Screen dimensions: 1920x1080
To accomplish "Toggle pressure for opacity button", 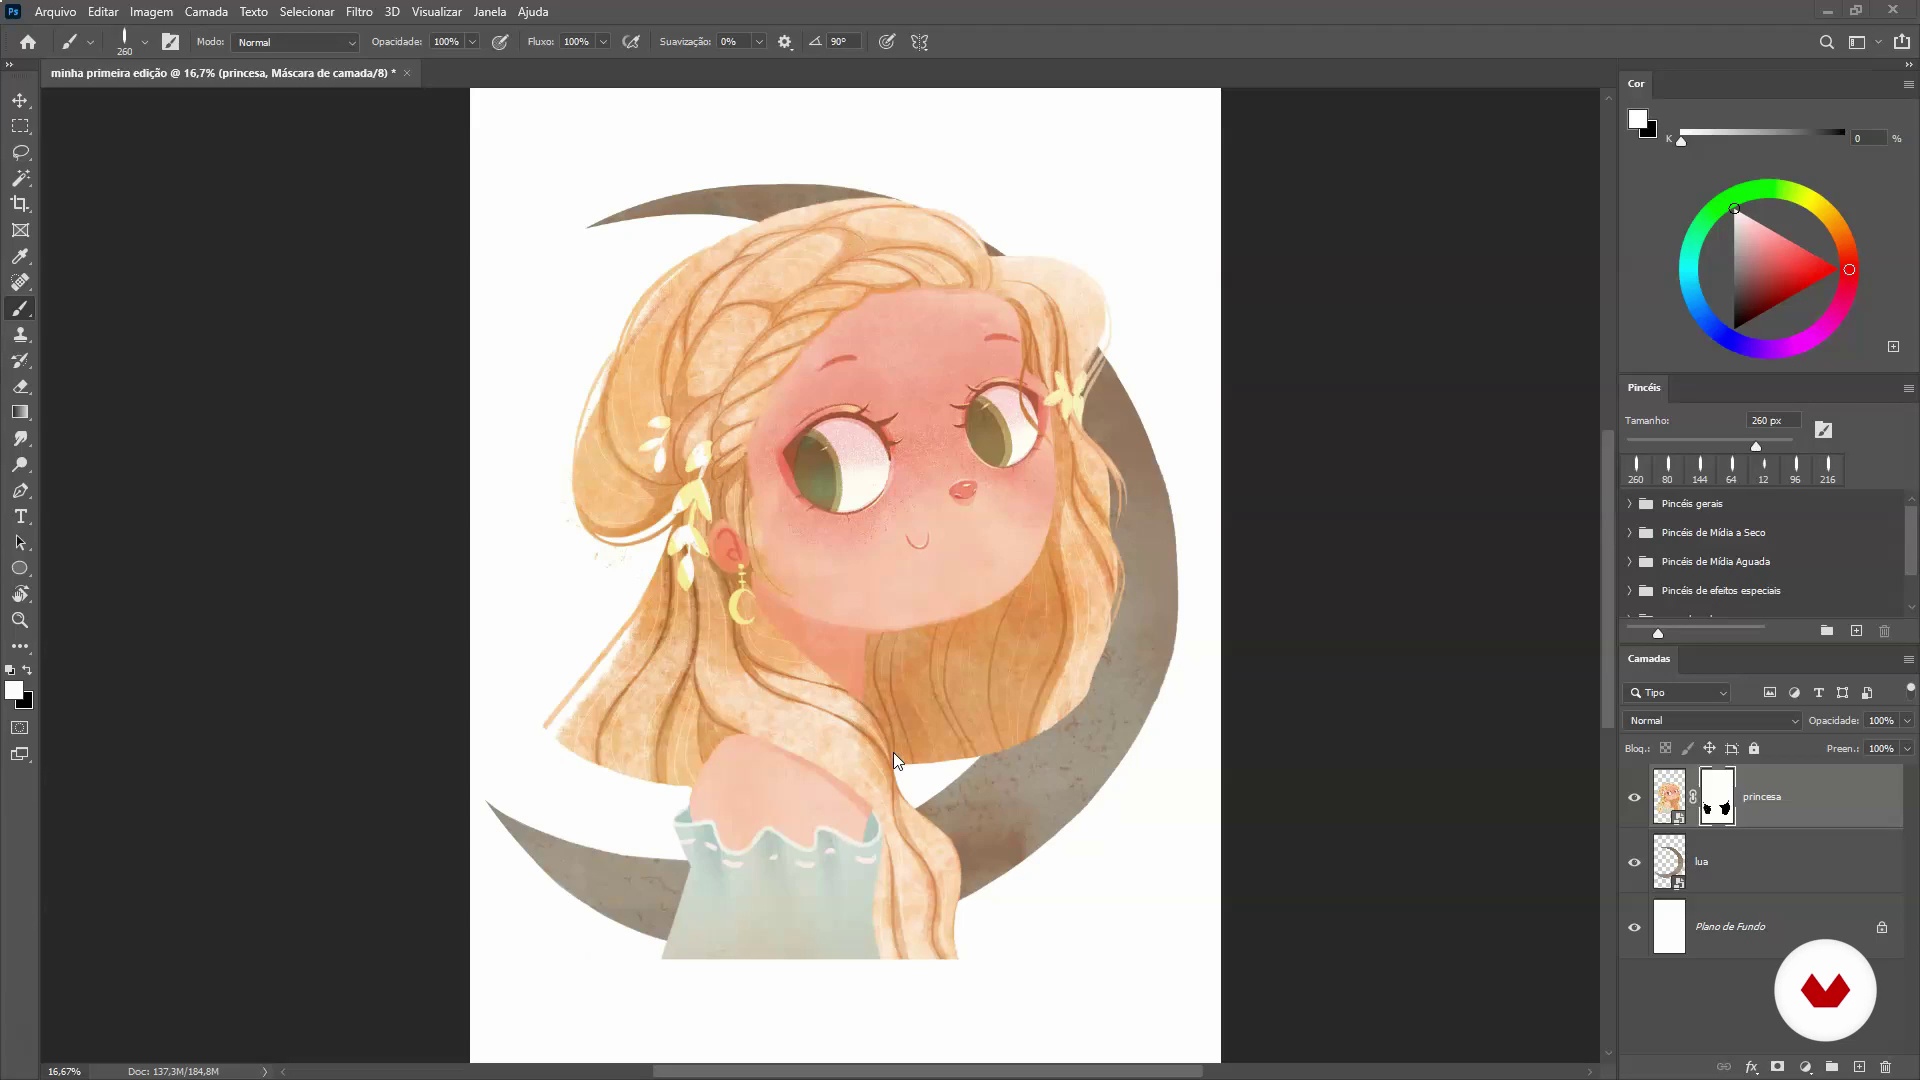I will [x=500, y=42].
